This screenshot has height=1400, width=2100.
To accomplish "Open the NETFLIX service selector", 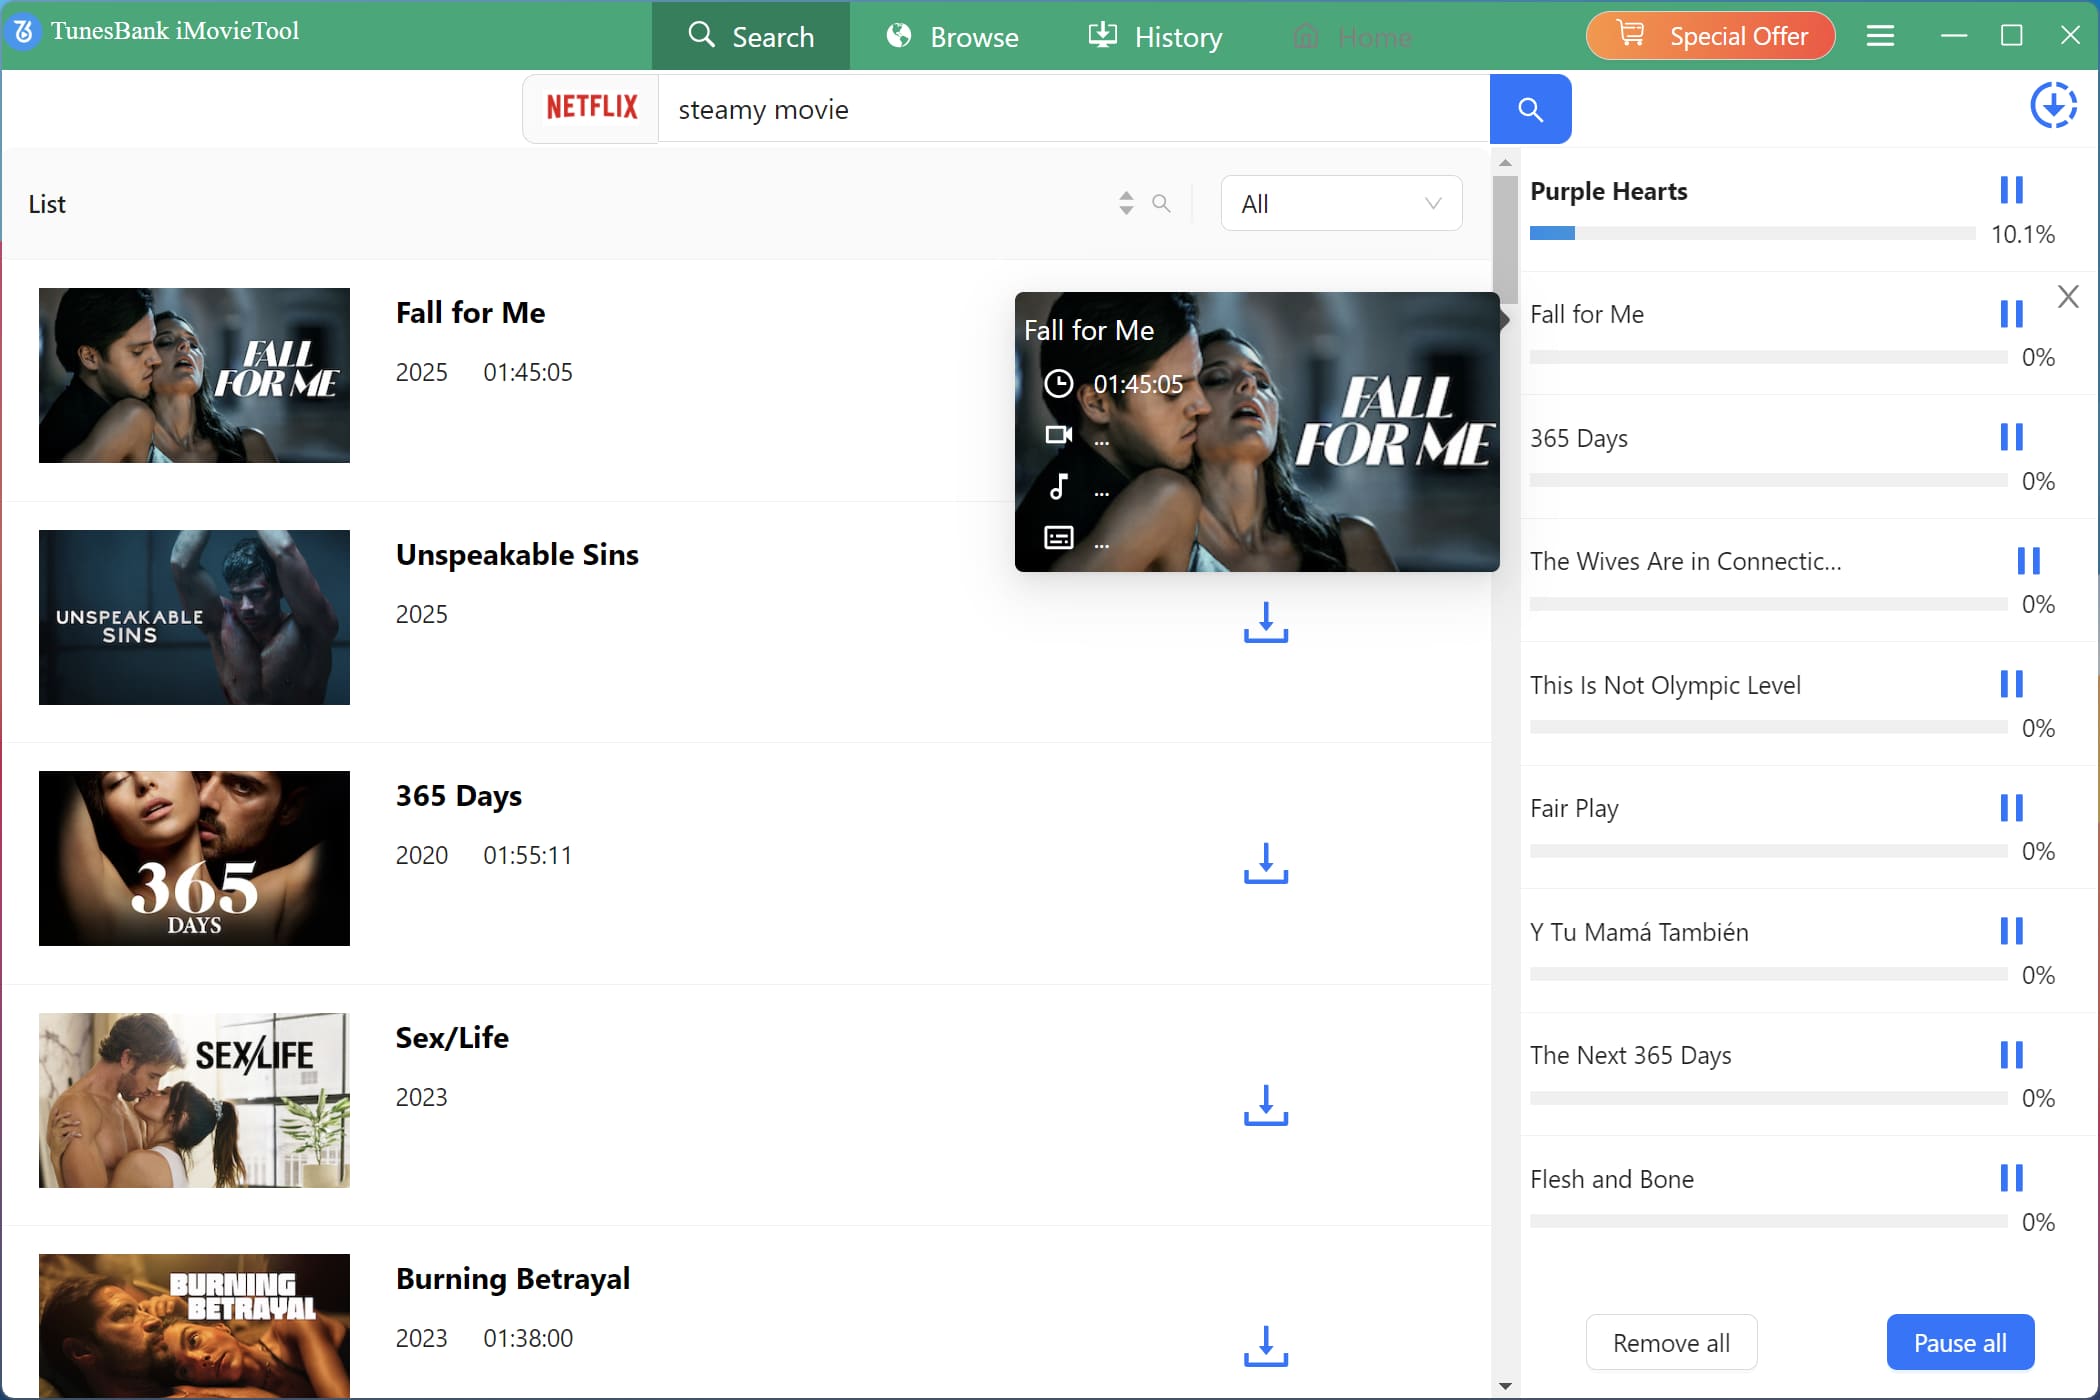I will coord(591,108).
